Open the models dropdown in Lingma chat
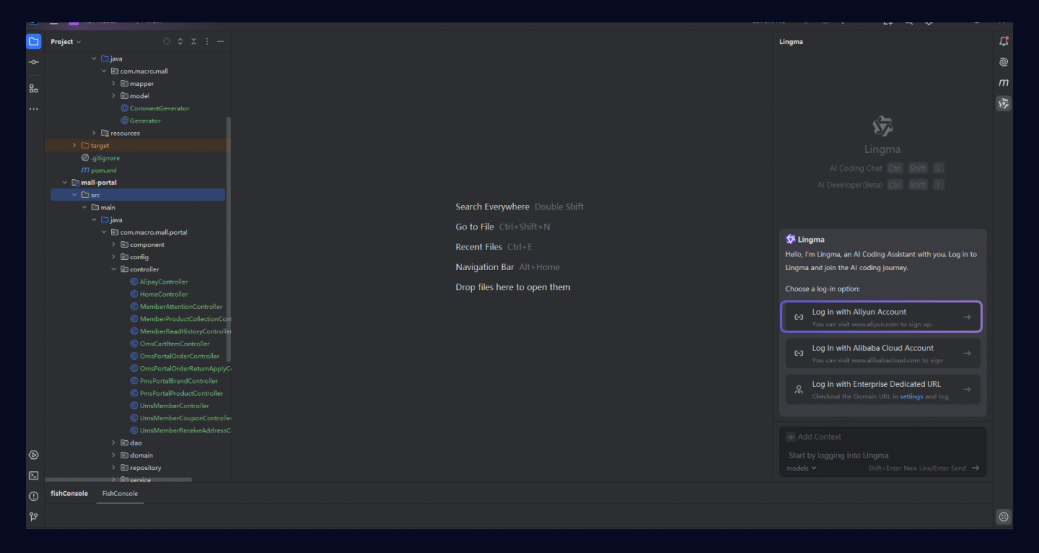 click(x=801, y=468)
